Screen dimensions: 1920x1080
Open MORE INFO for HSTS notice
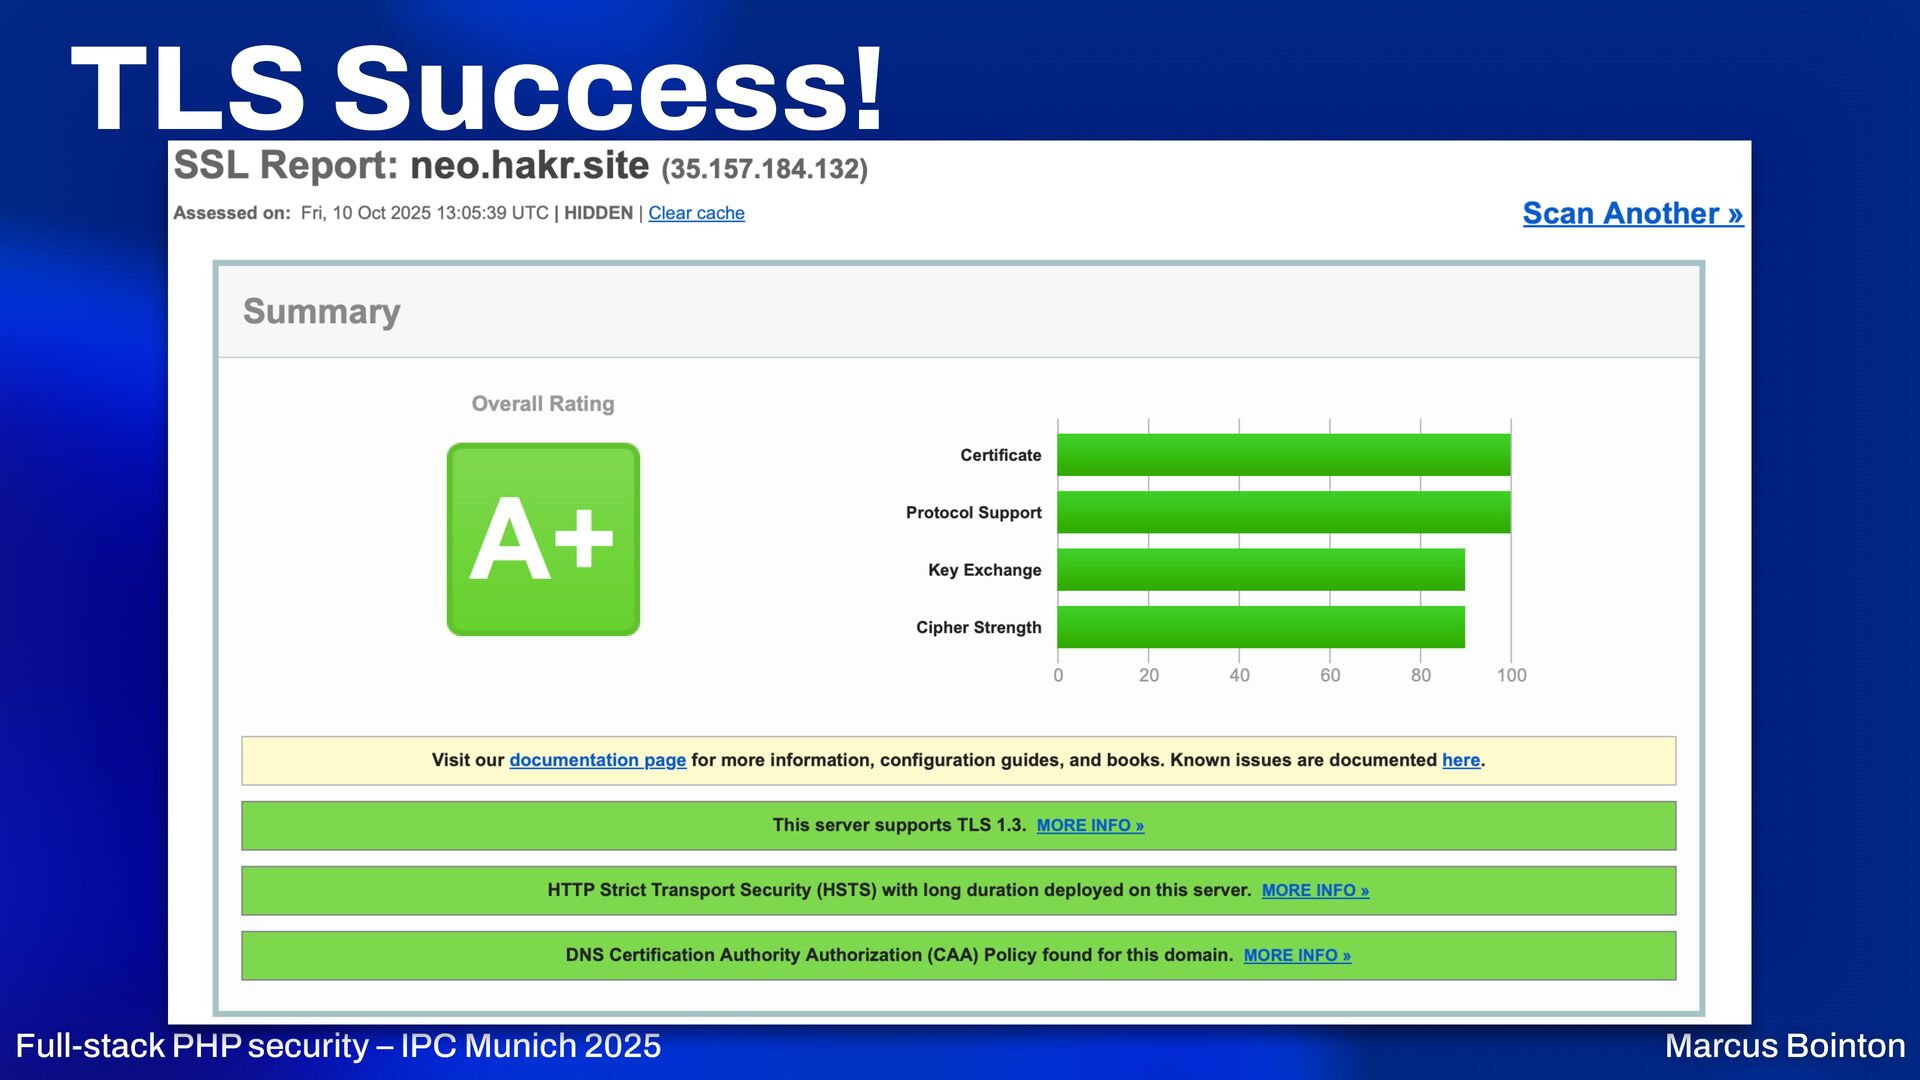pos(1315,890)
